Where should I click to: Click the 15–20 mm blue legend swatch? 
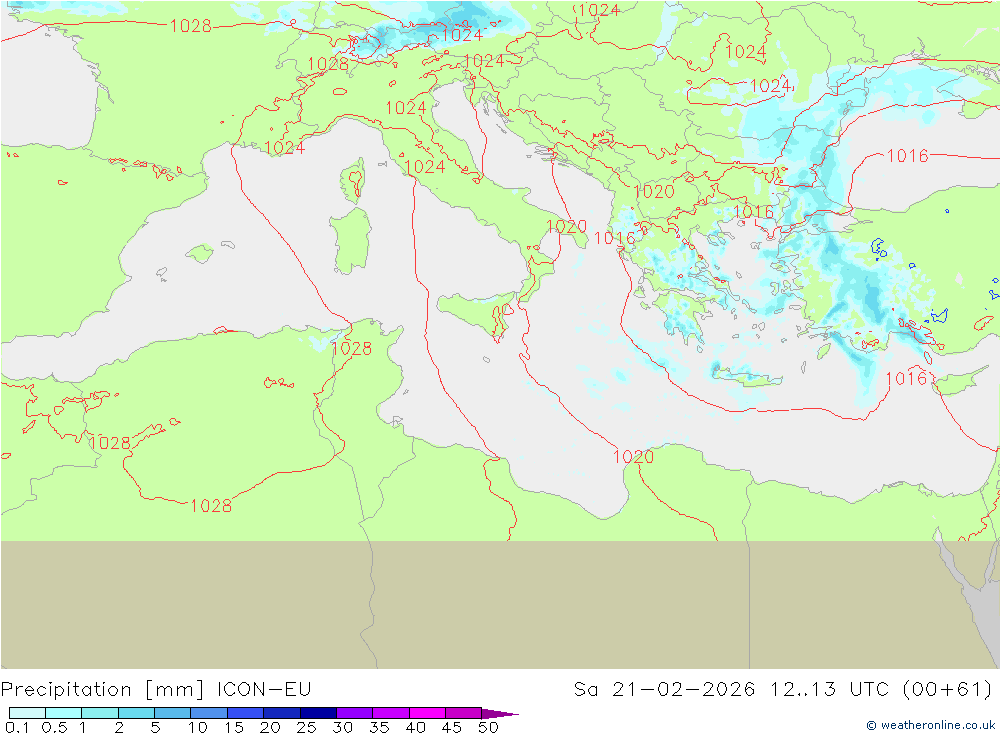pyautogui.click(x=246, y=713)
